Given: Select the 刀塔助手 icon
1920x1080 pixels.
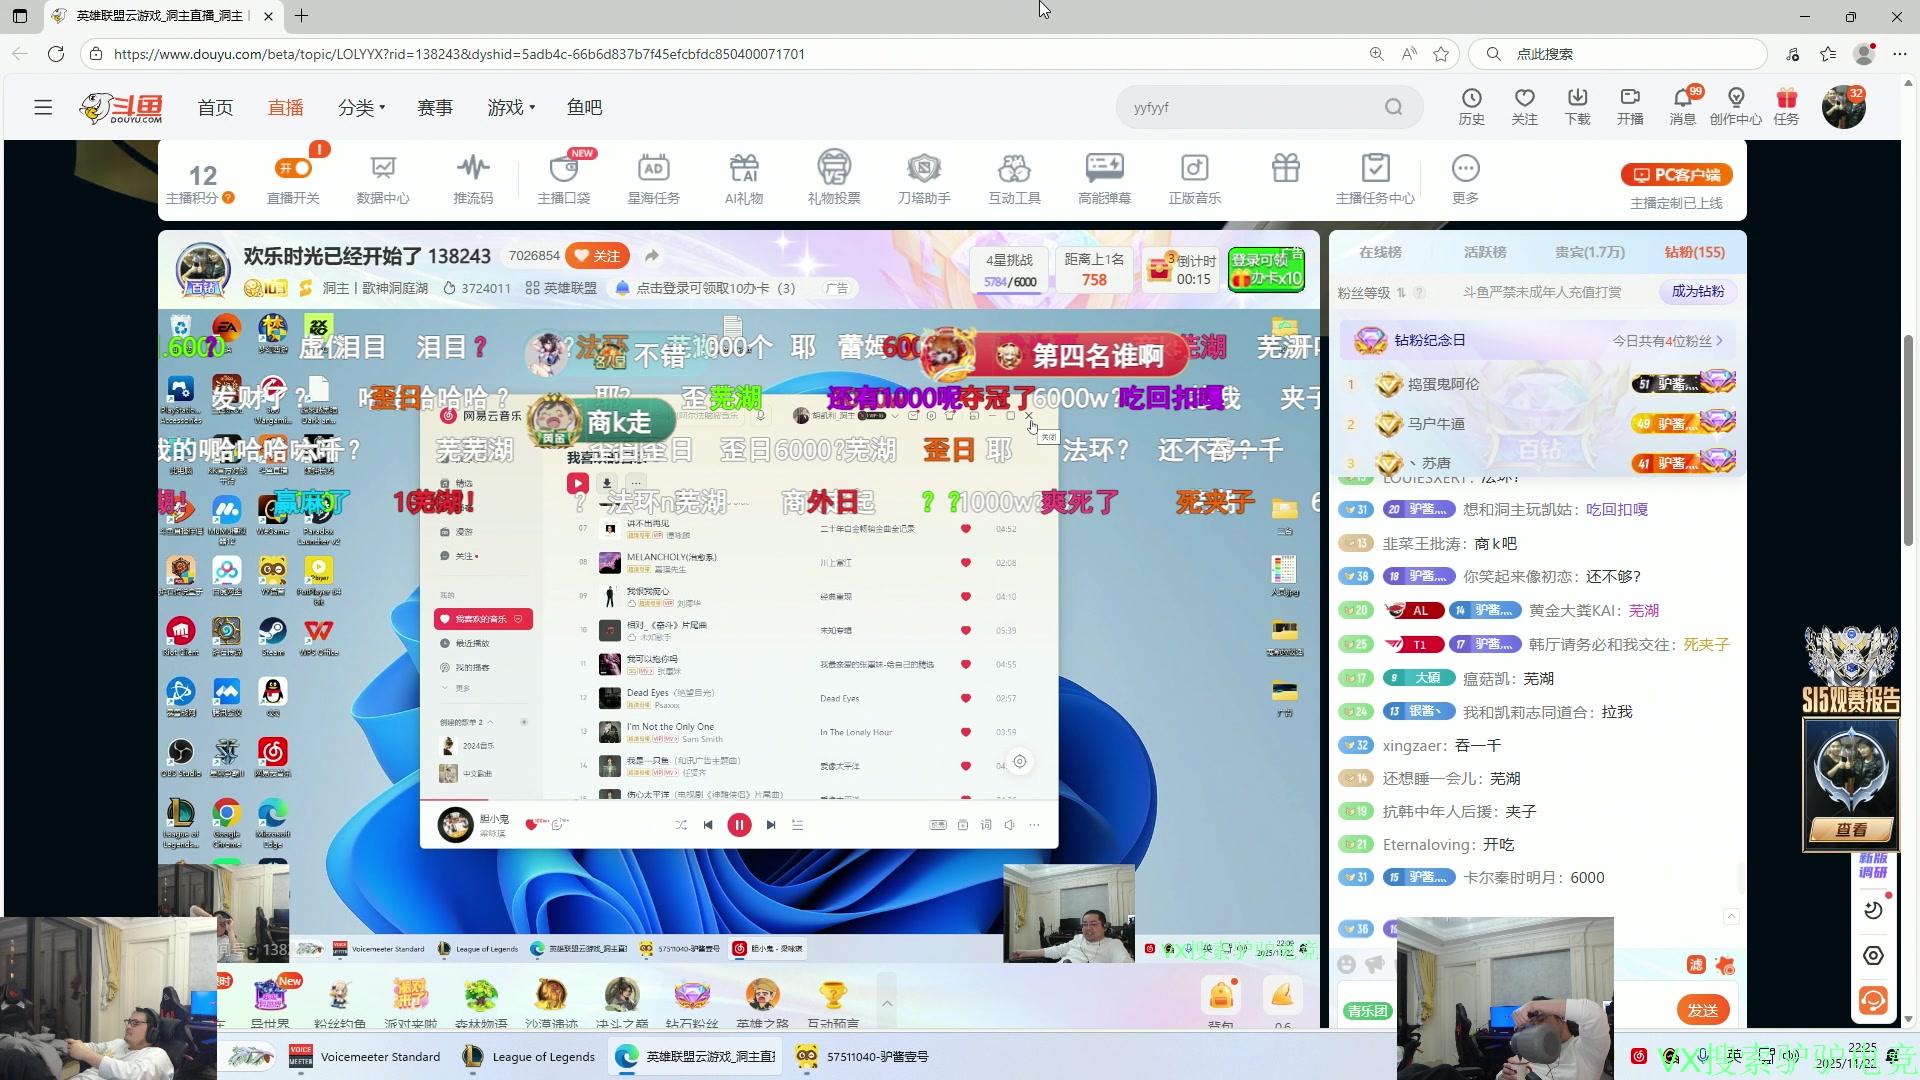Looking at the screenshot, I should point(923,178).
